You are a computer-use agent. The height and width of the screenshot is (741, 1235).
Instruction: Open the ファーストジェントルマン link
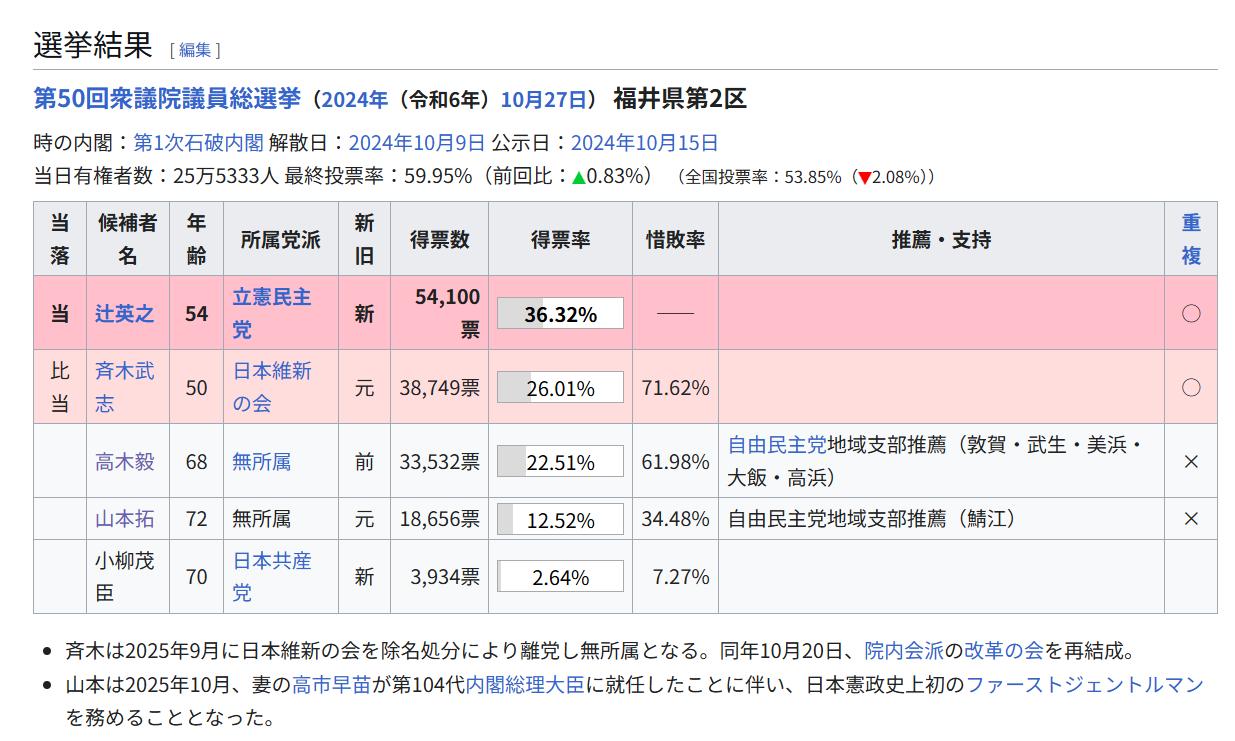pyautogui.click(x=1084, y=685)
